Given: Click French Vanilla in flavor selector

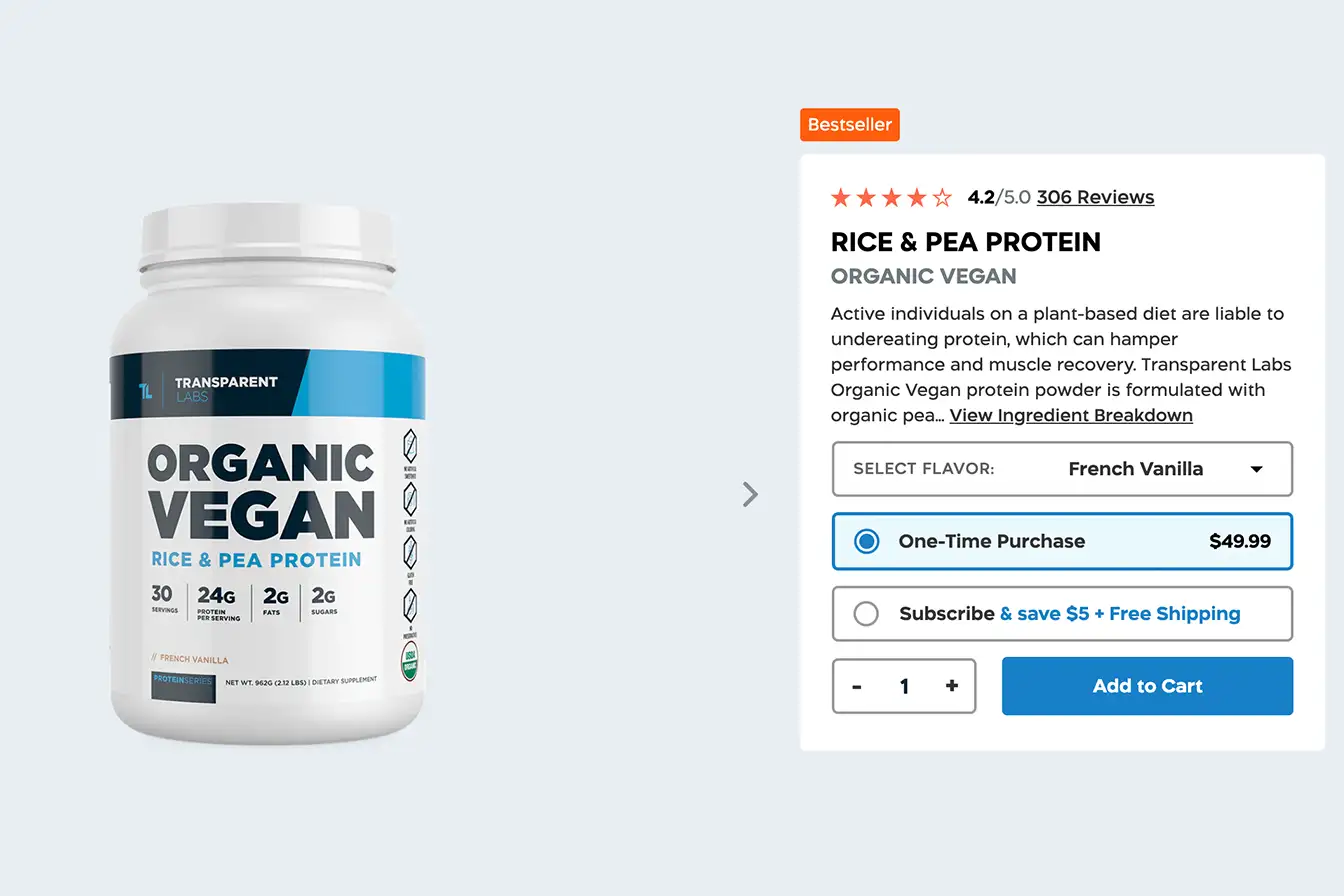Looking at the screenshot, I should pyautogui.click(x=1135, y=469).
